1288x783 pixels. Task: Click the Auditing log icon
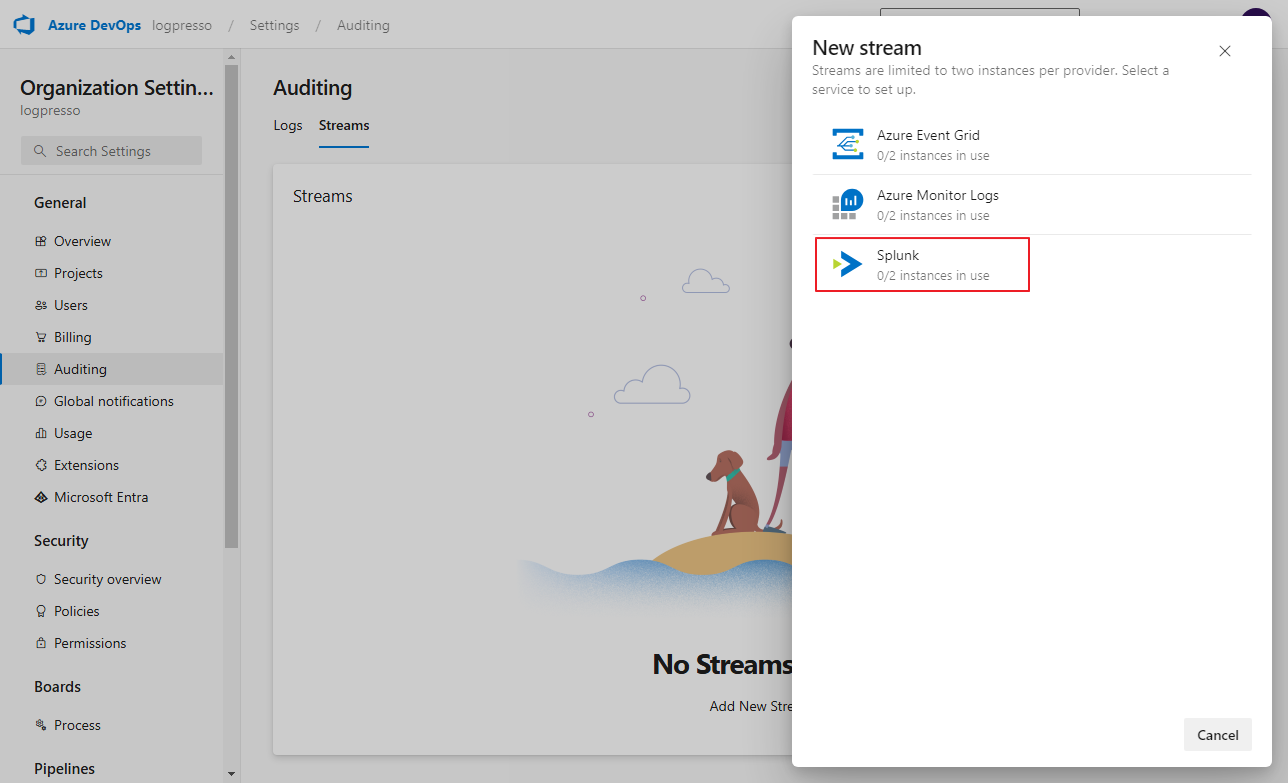41,369
